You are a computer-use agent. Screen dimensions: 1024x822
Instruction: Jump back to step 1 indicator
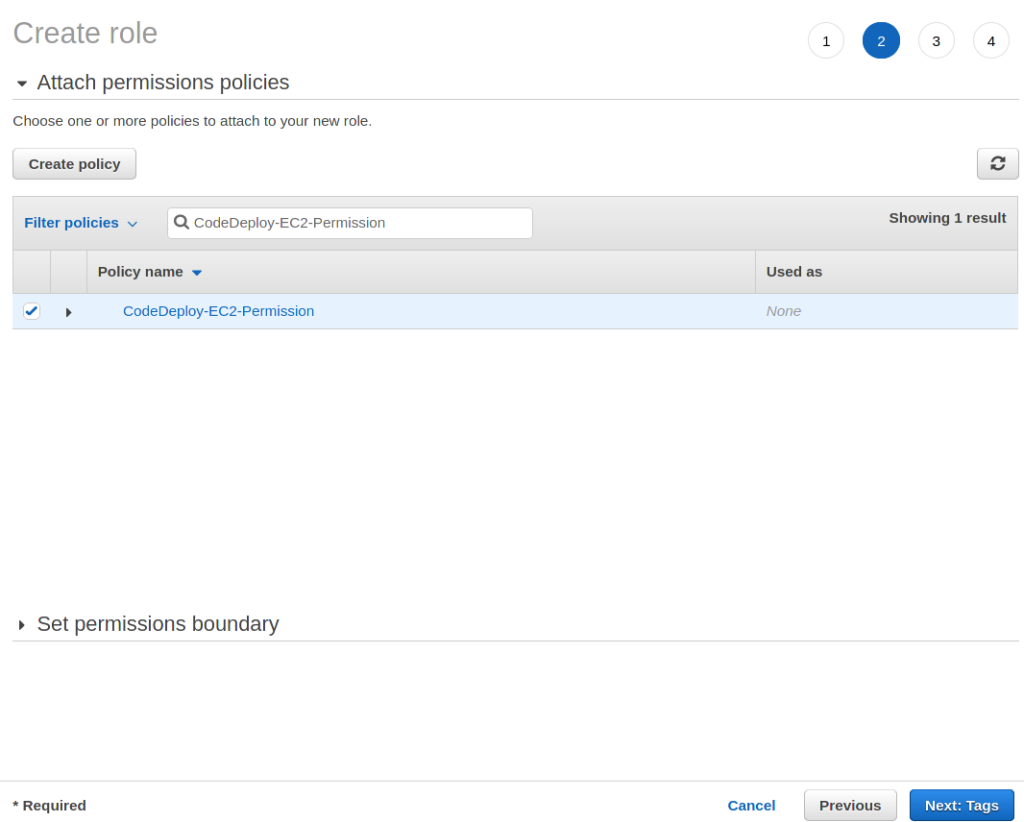point(825,40)
